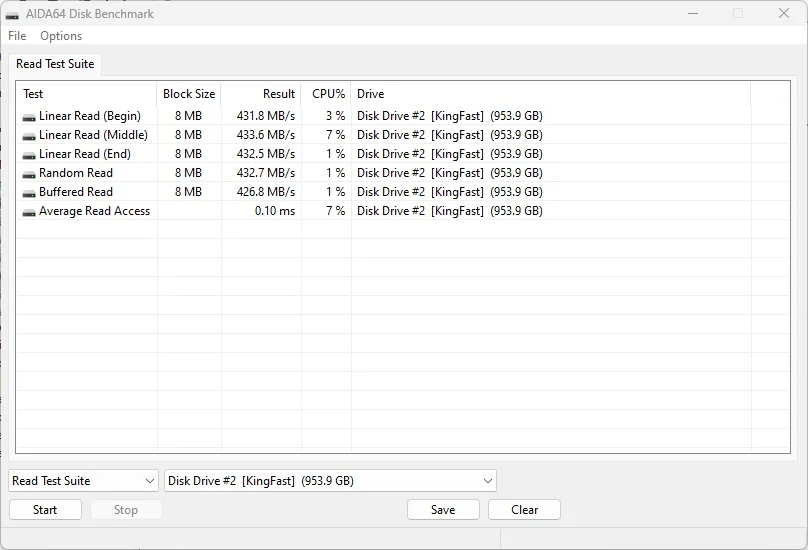Click the 431.8 MB/s result value
The image size is (808, 550).
pyautogui.click(x=266, y=116)
